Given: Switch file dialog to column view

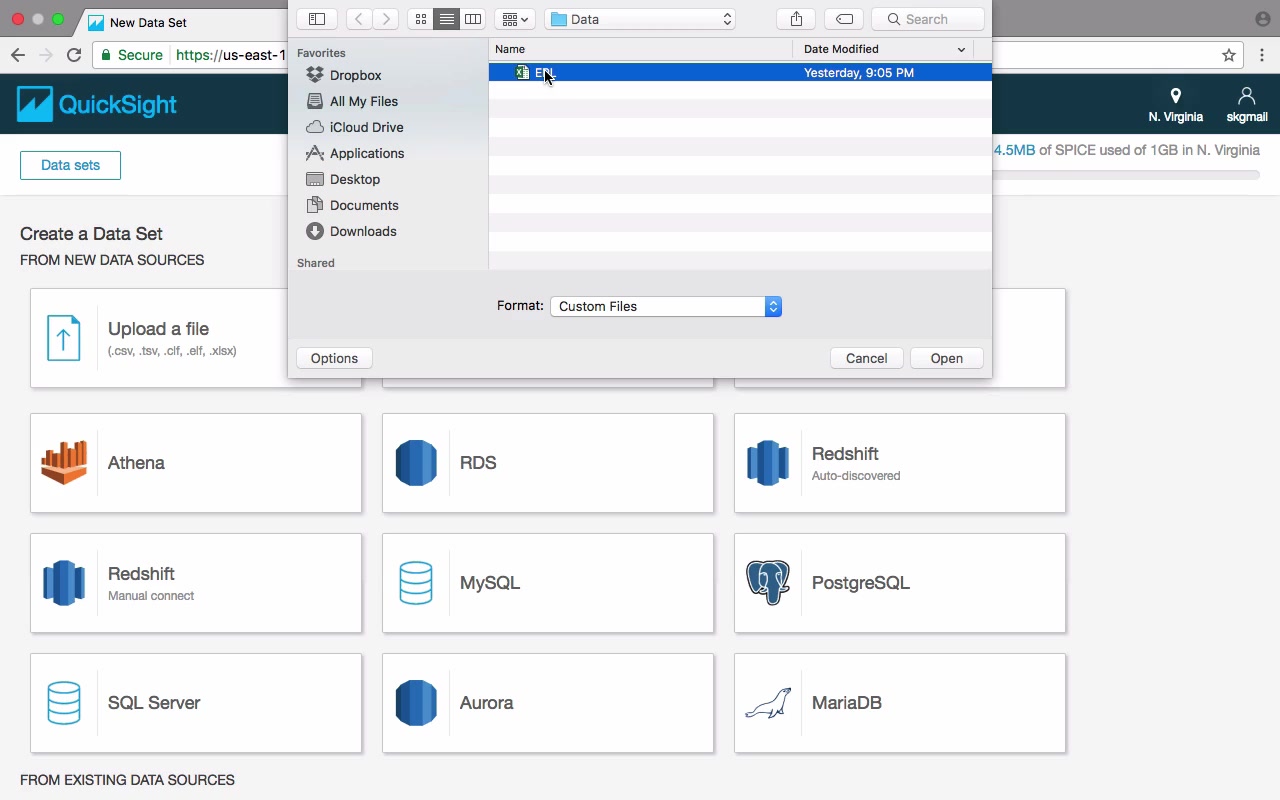Looking at the screenshot, I should [473, 19].
